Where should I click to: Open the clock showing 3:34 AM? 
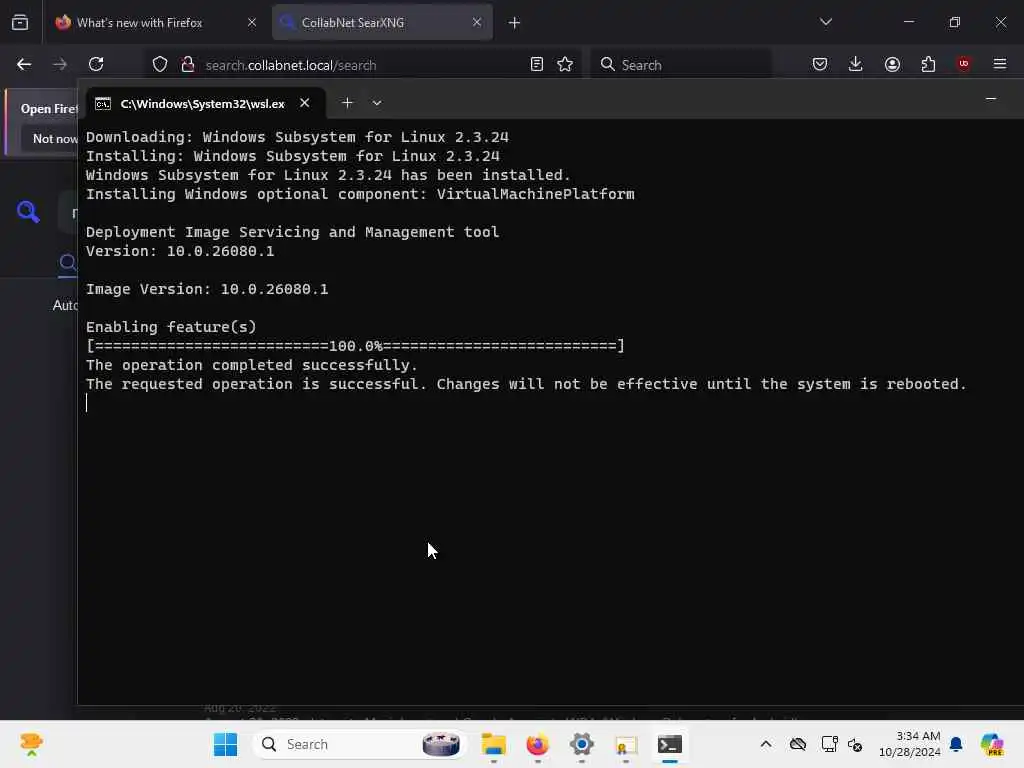pyautogui.click(x=909, y=744)
